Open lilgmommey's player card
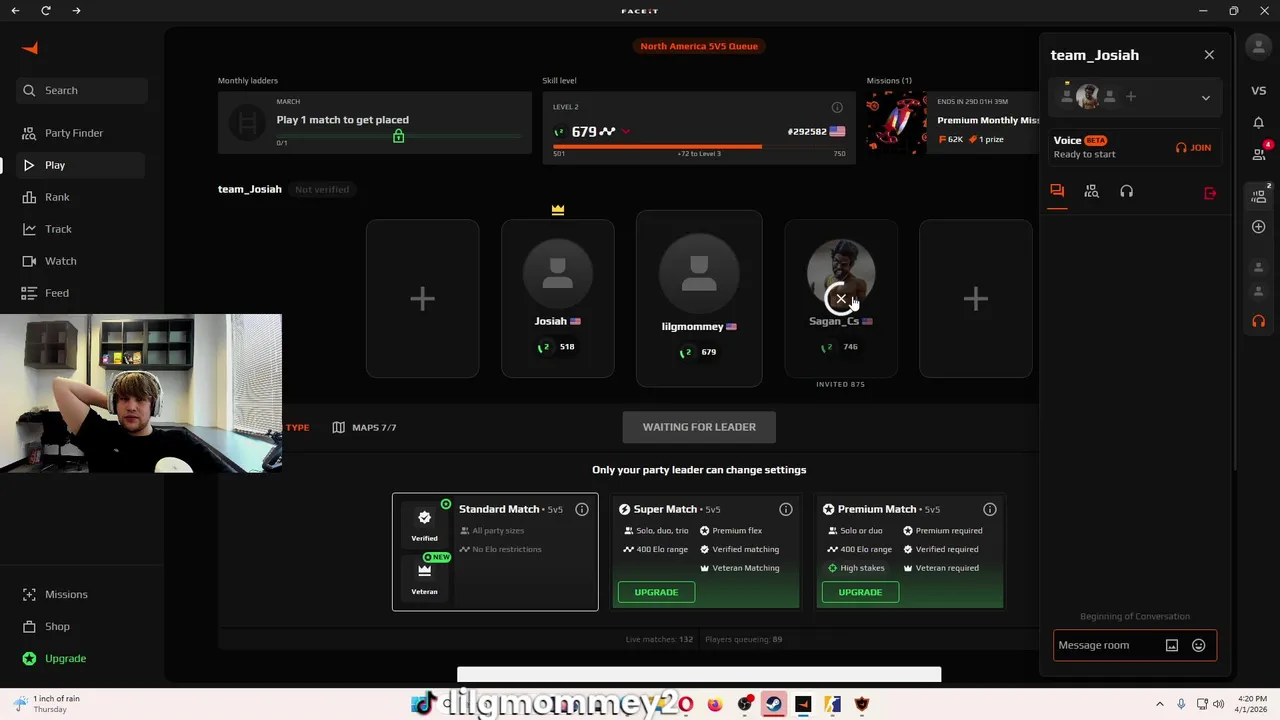This screenshot has width=1280, height=720. point(699,299)
